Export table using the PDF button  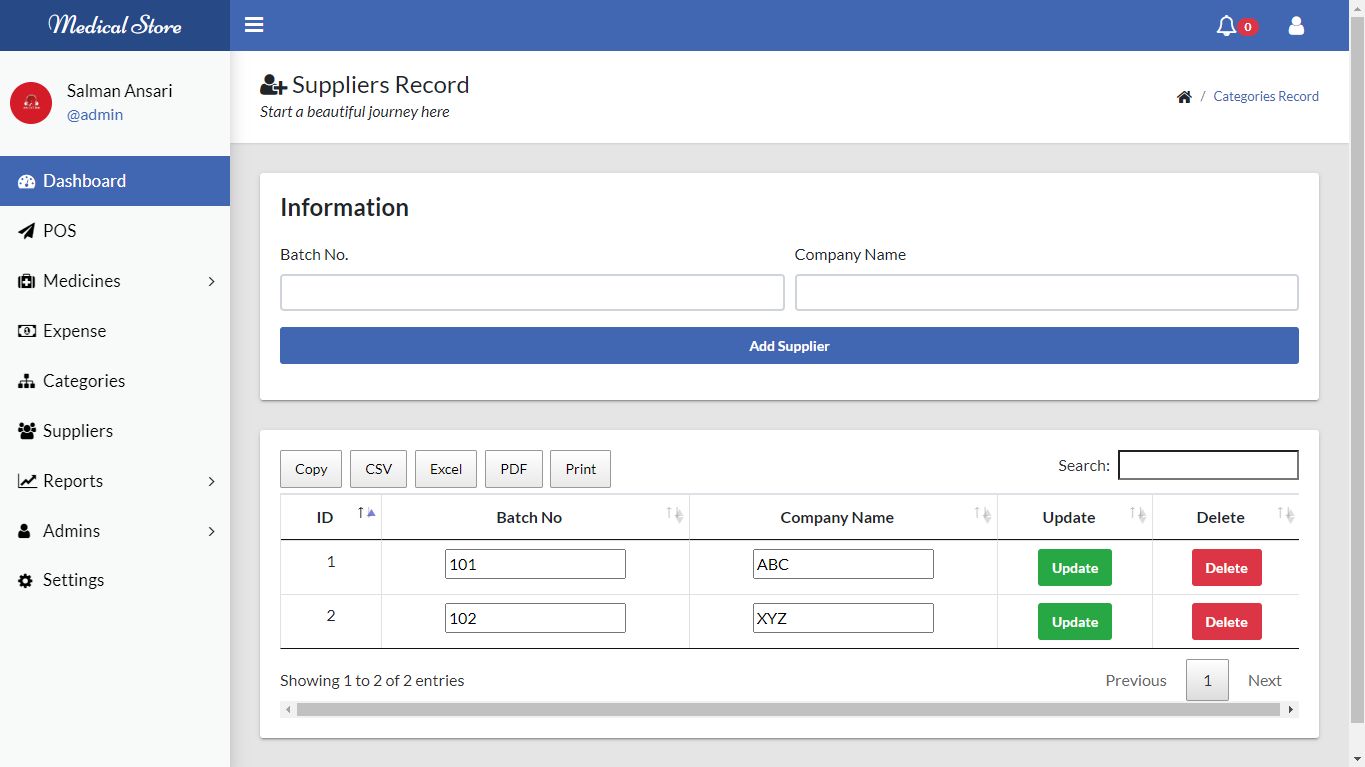click(513, 469)
